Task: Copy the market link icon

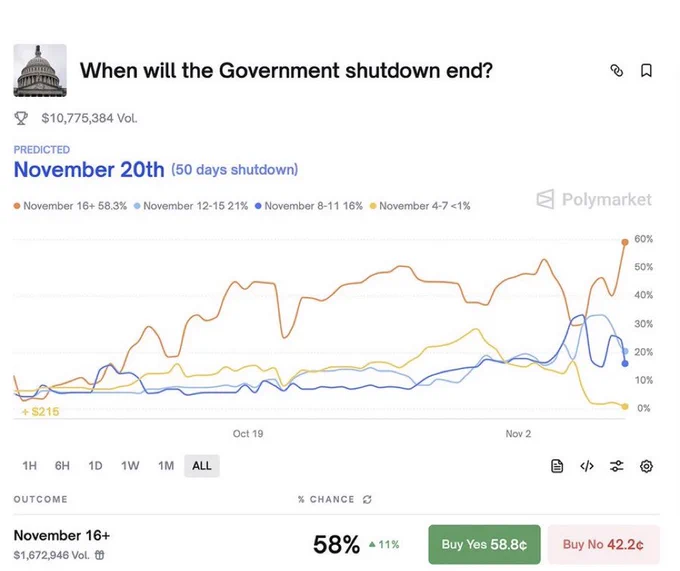Action: (x=616, y=71)
